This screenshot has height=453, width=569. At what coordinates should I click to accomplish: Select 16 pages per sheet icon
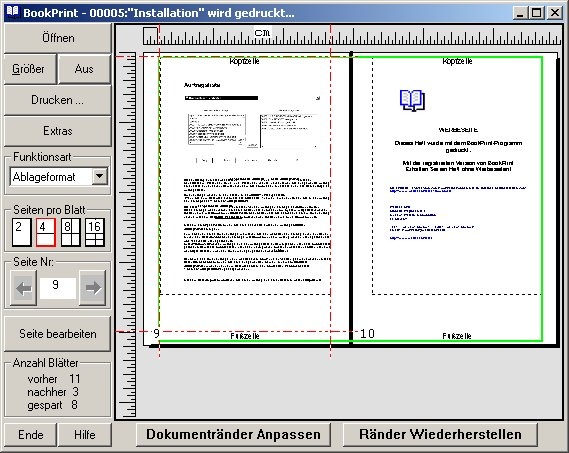click(x=95, y=232)
